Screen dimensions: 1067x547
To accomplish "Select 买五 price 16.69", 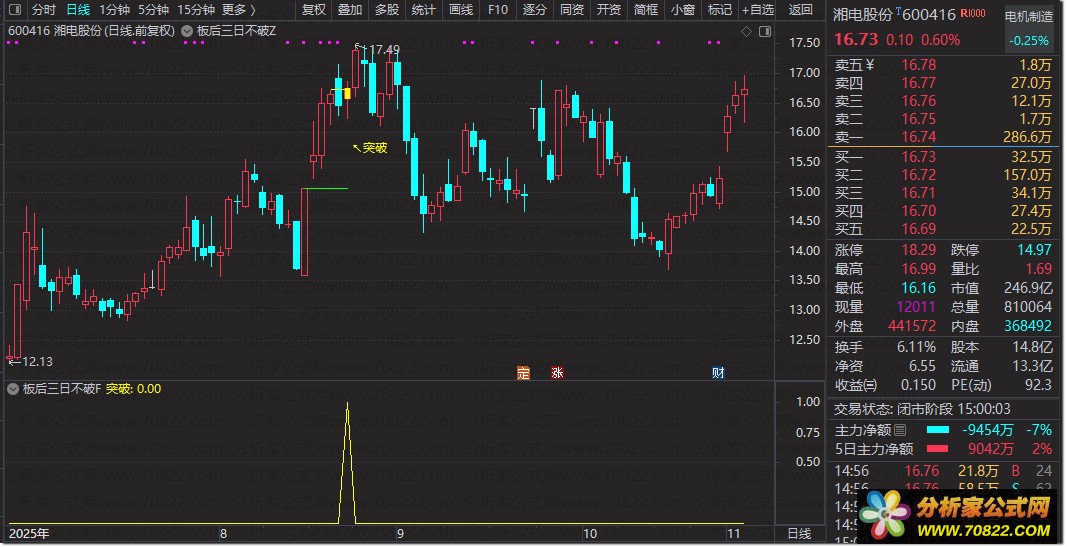I will (x=919, y=229).
